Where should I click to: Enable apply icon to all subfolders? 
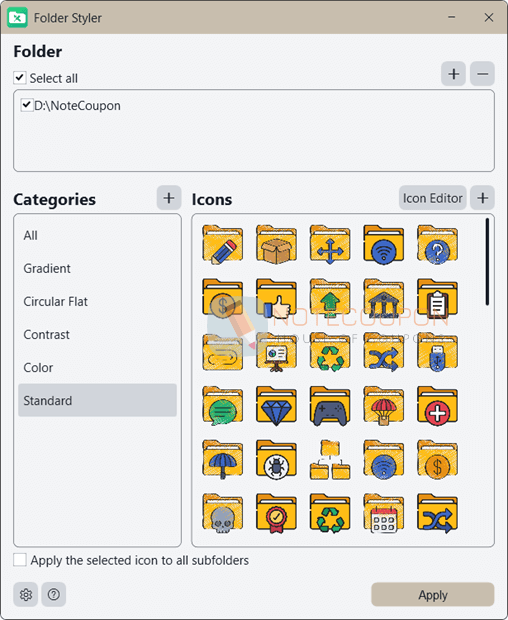20,560
